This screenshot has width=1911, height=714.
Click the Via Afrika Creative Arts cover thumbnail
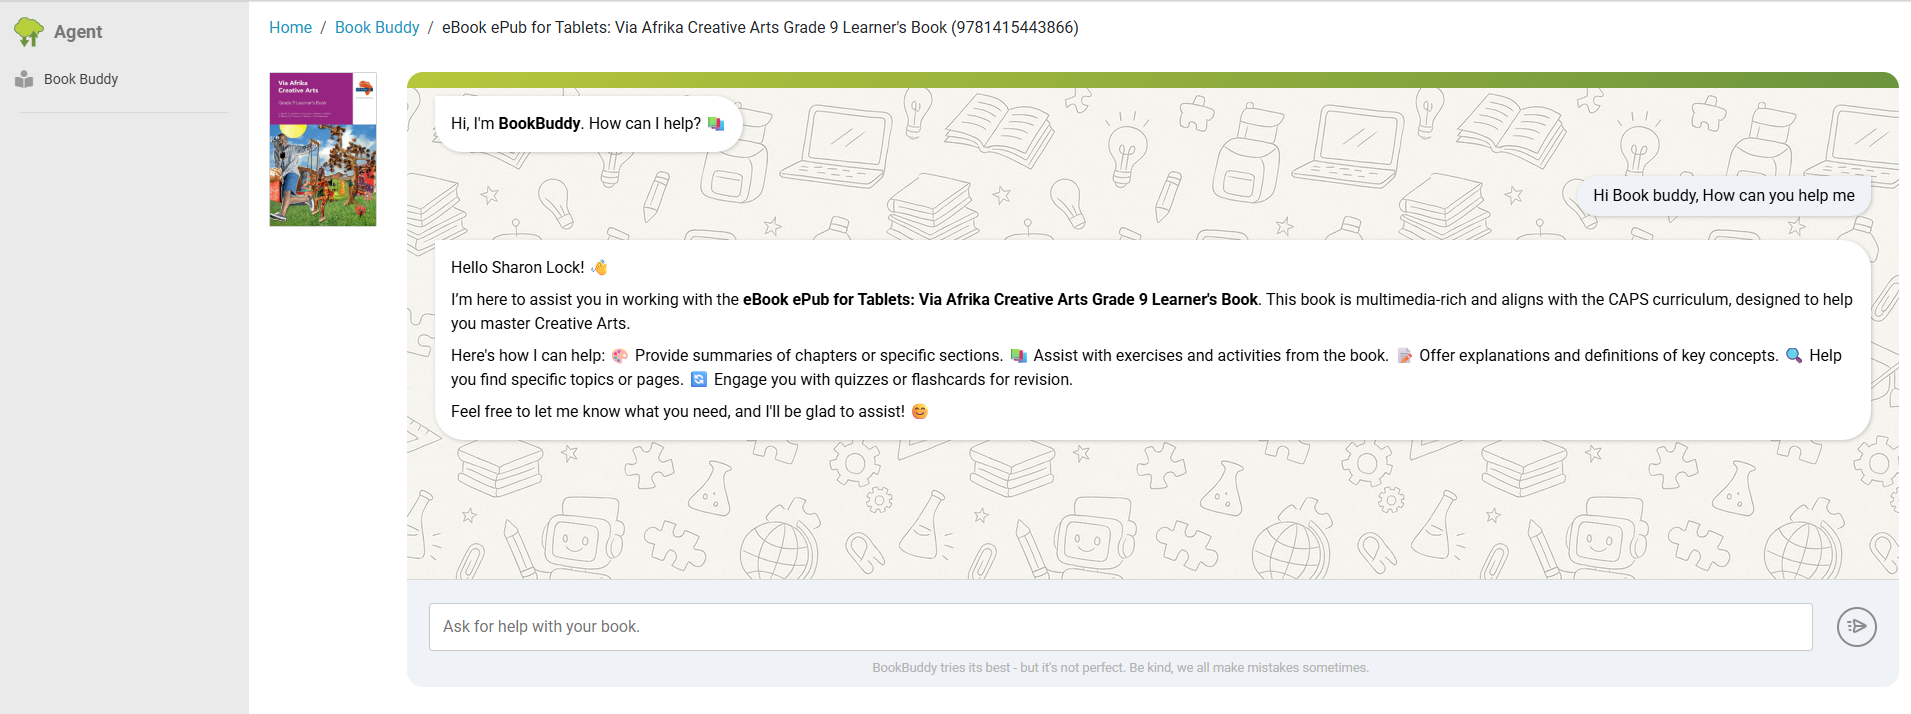click(322, 149)
